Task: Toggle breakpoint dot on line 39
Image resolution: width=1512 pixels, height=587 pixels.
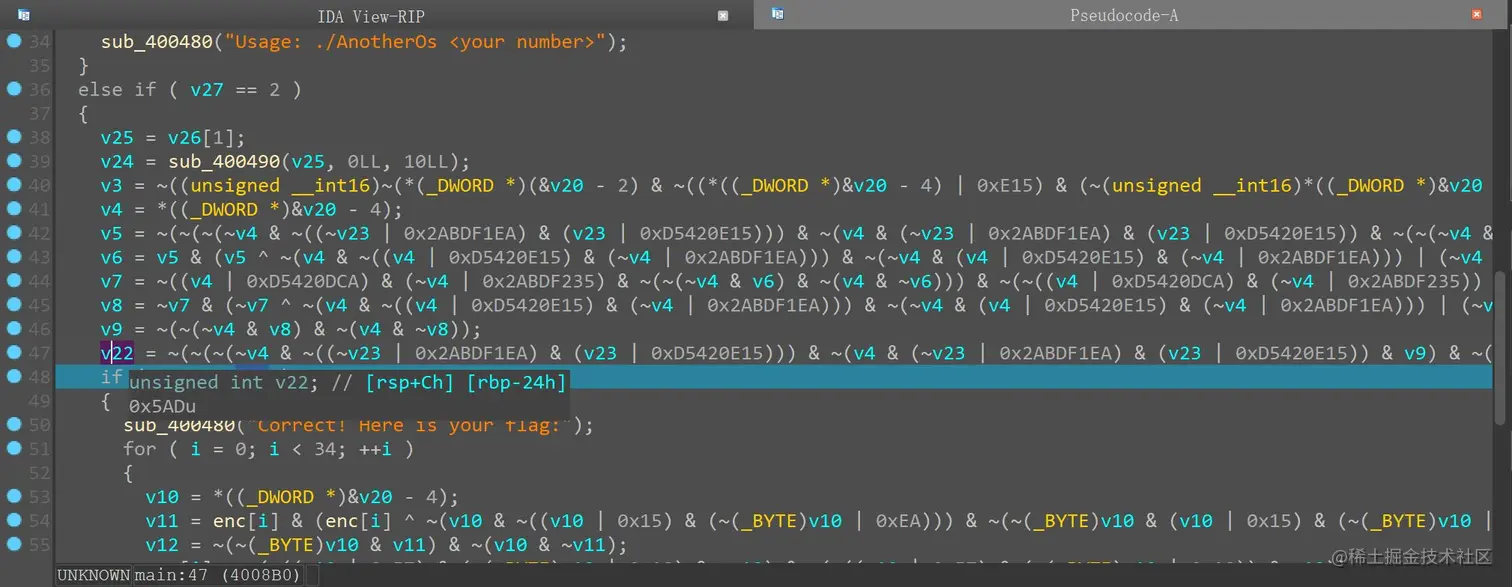Action: (13, 161)
